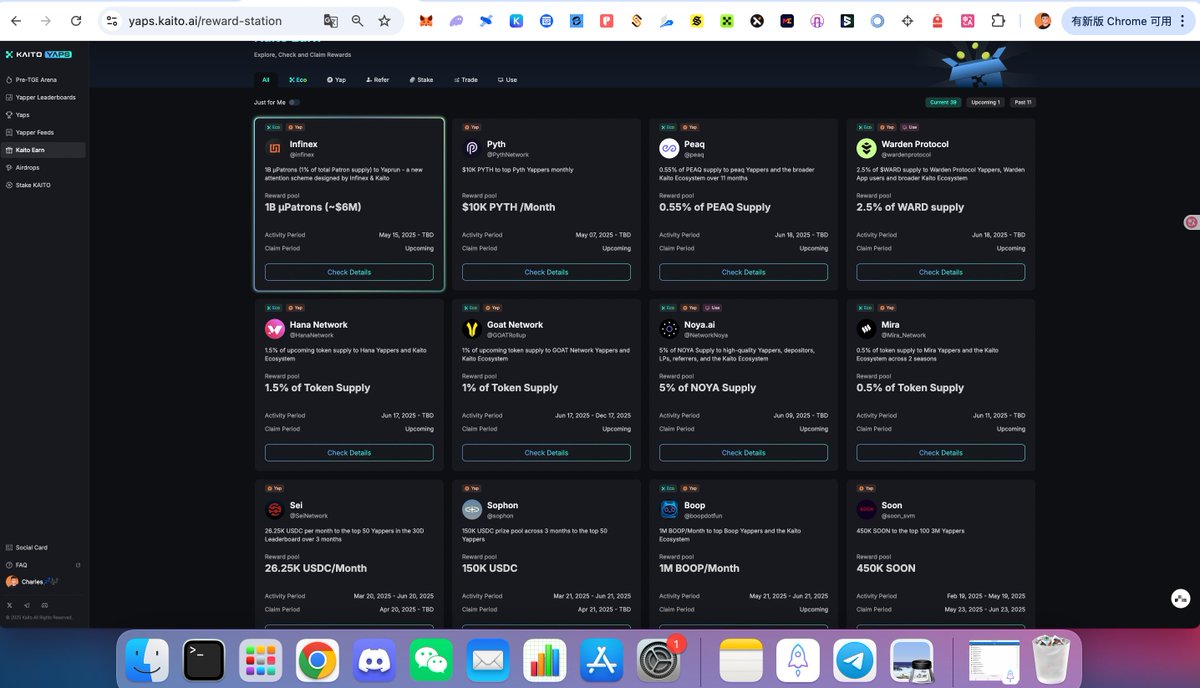
Task: Open Yapper Leaderboards in sidebar
Action: (44, 97)
